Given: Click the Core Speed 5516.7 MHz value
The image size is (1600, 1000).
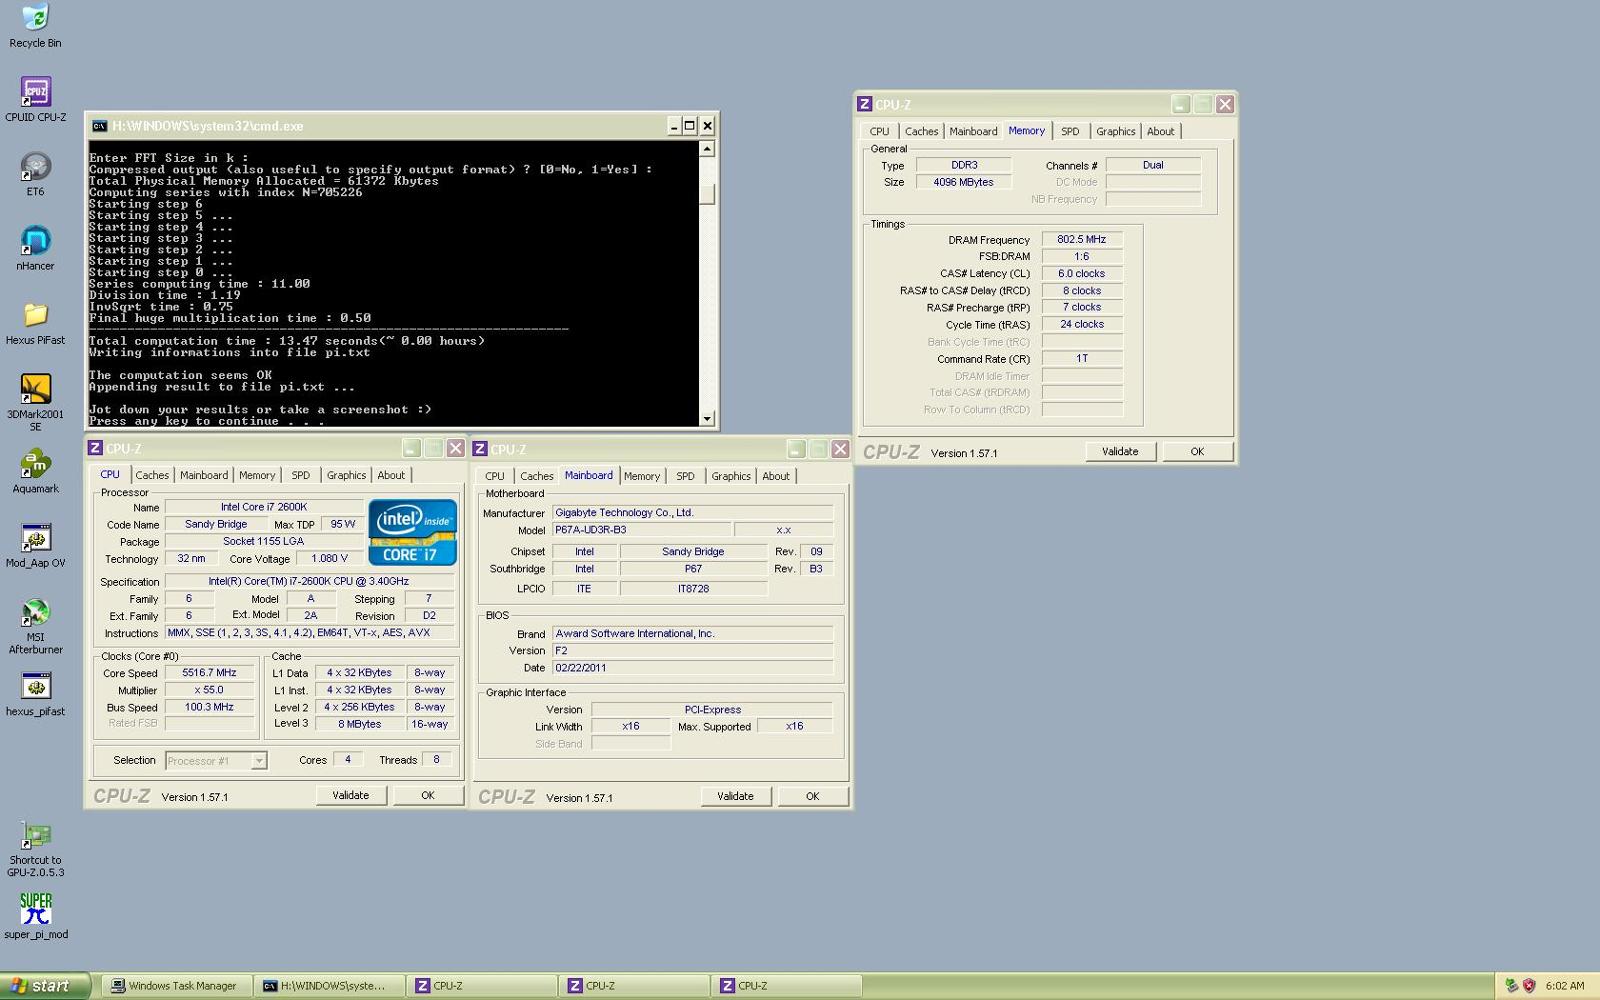Looking at the screenshot, I should pyautogui.click(x=209, y=673).
